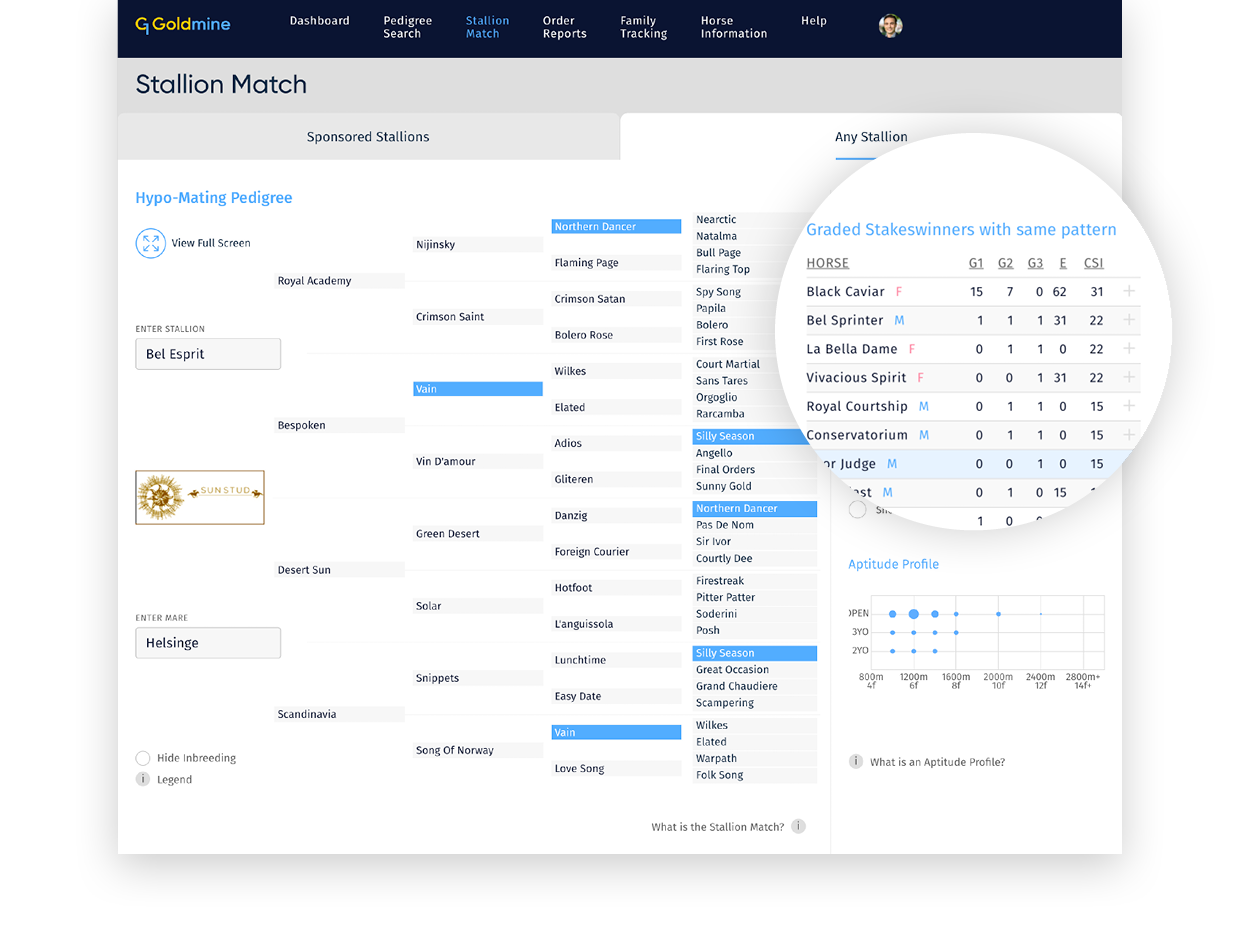
Task: Click the Enter Stallion field containing Bel Esprit
Action: click(x=208, y=354)
